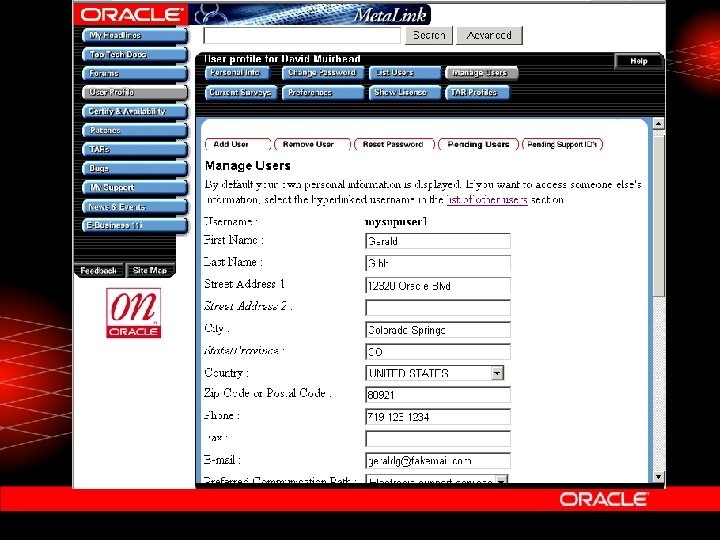
Task: Click the First Name field
Action: point(438,241)
